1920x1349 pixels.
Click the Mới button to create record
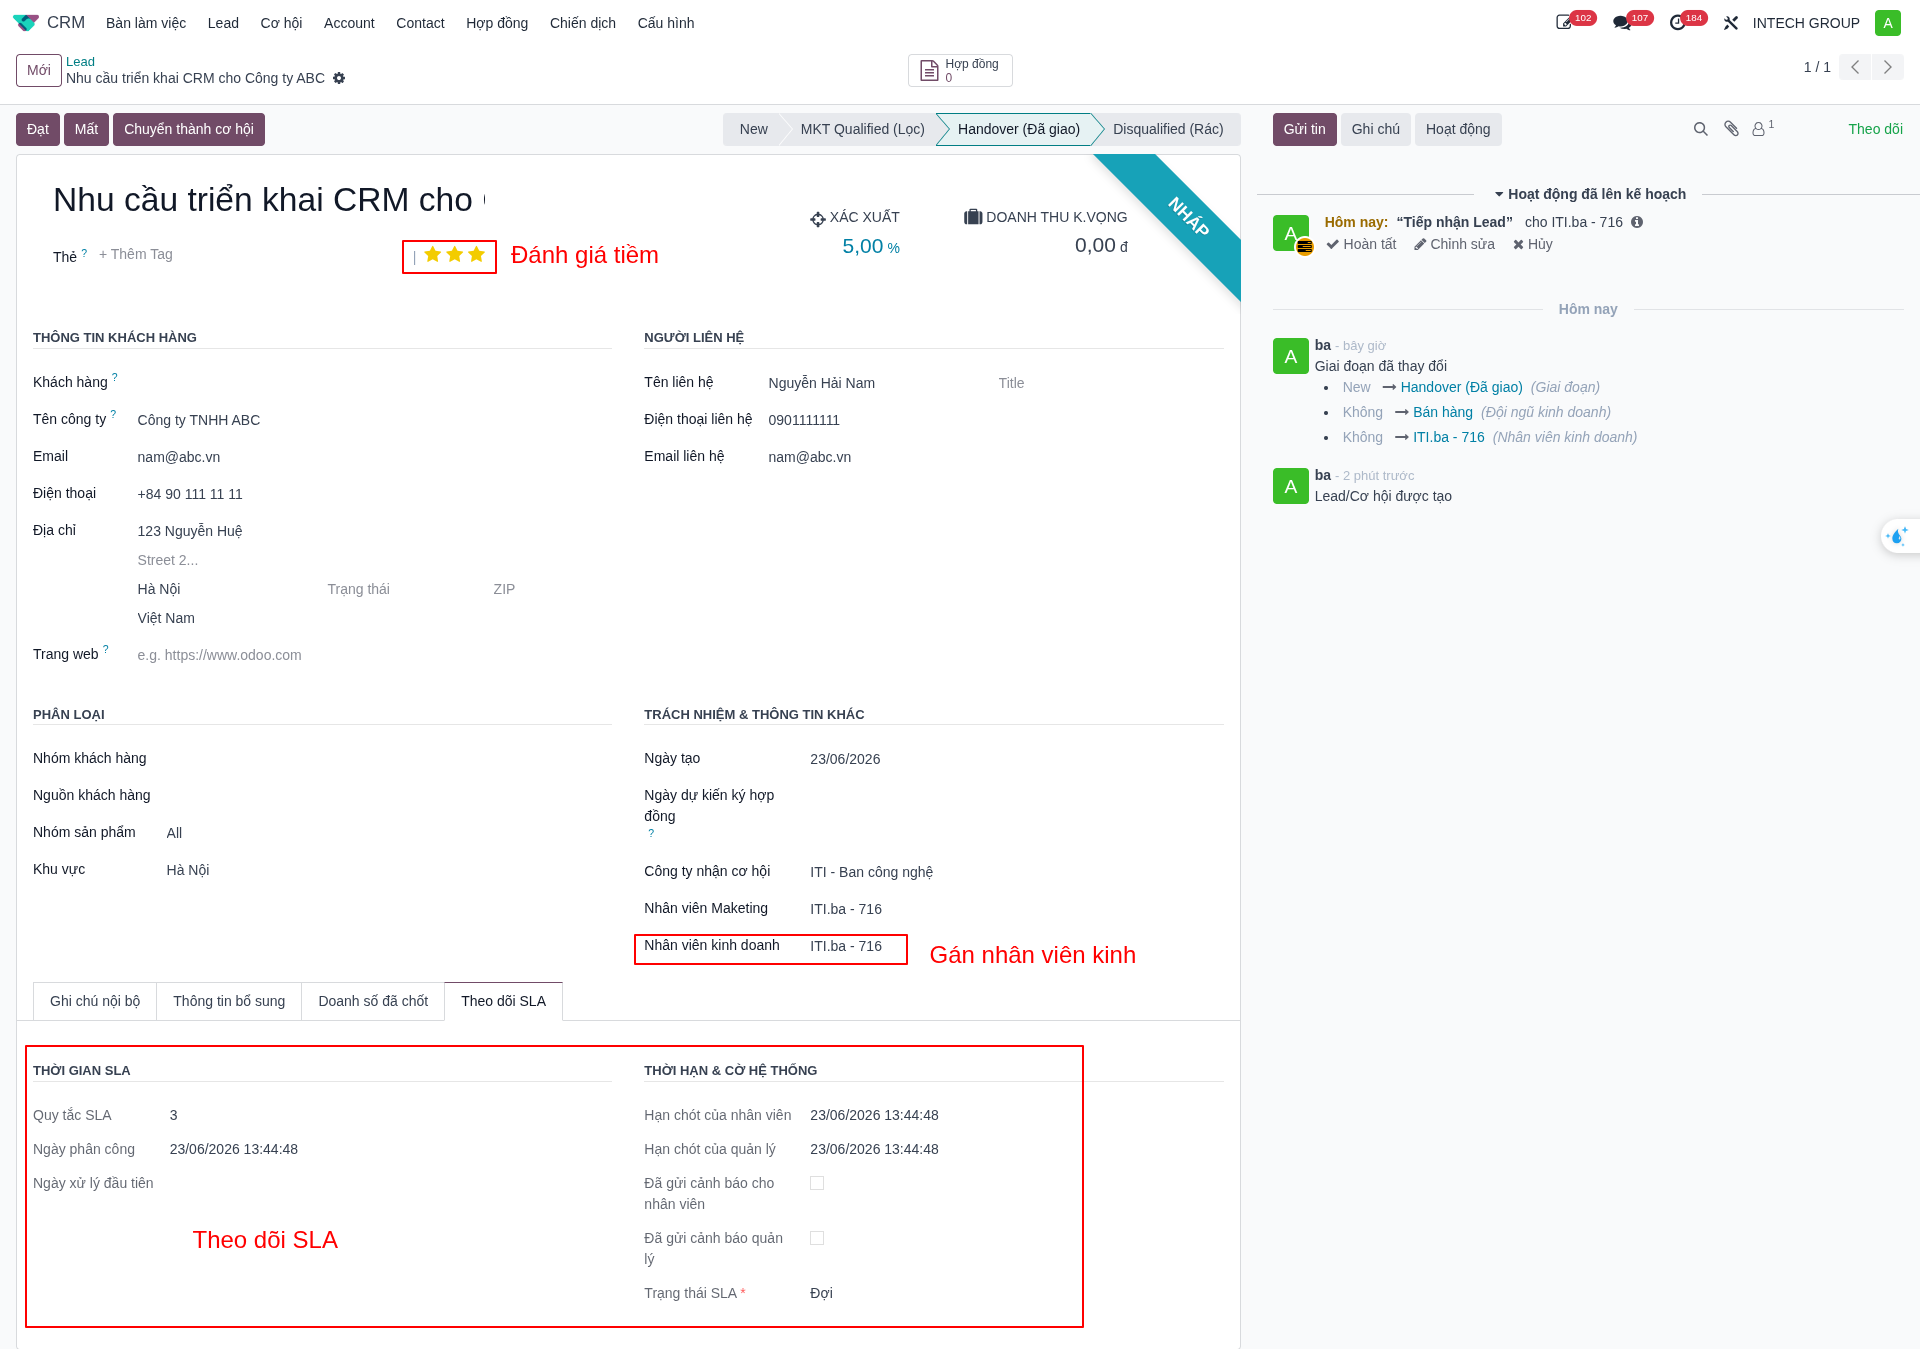tap(39, 70)
